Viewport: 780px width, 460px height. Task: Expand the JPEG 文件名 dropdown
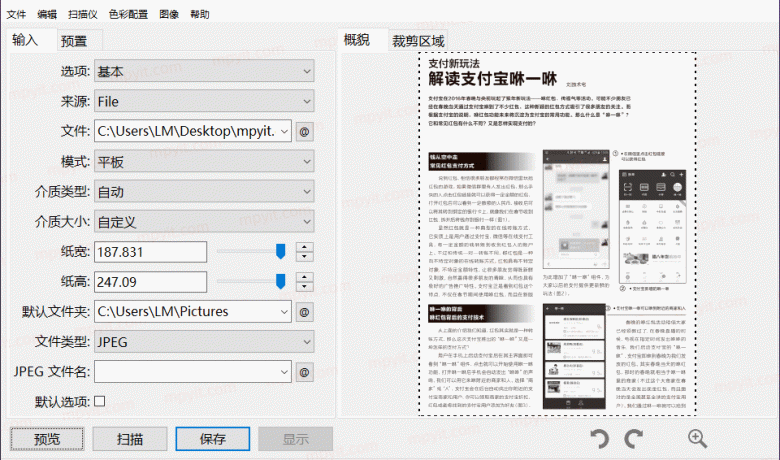pos(284,371)
